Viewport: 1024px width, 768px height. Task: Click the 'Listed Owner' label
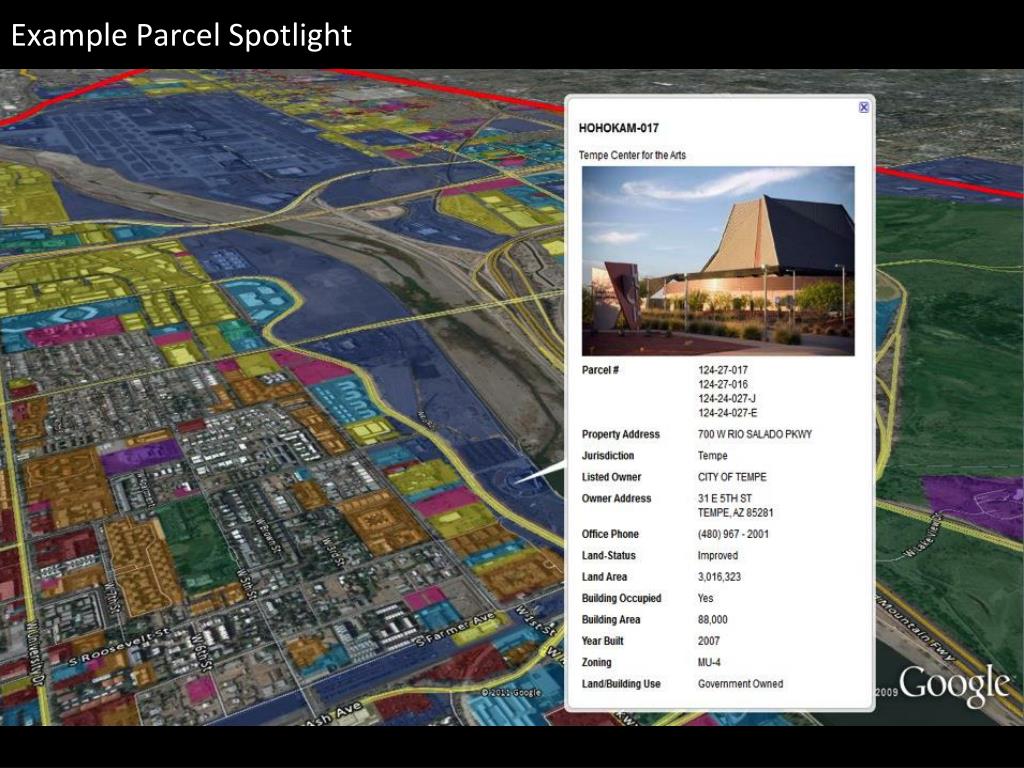point(611,477)
